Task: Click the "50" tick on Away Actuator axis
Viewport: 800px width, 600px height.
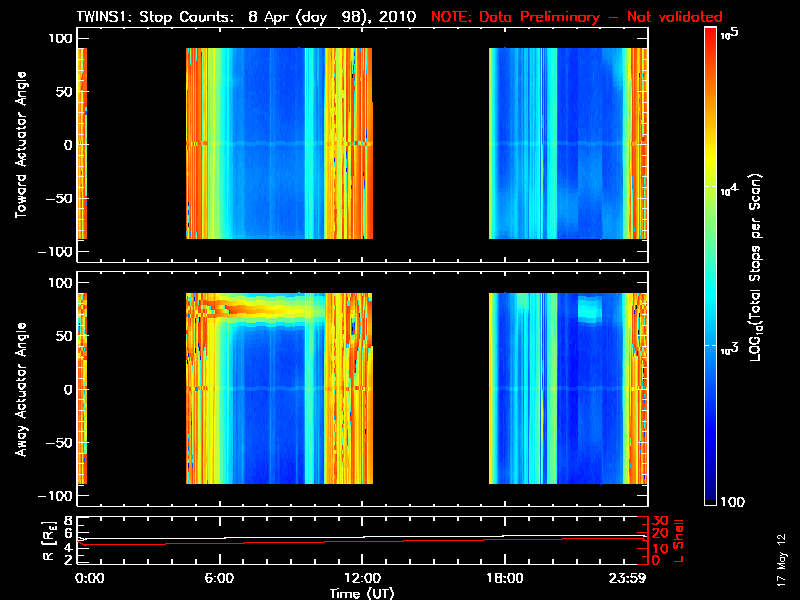Action: tap(64, 336)
